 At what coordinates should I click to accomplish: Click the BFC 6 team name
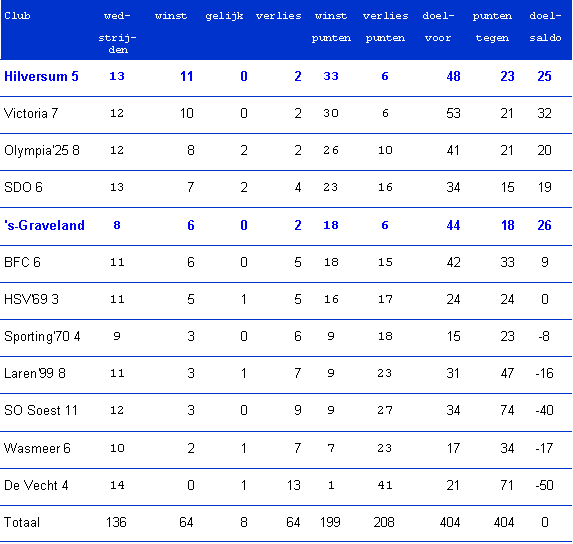pos(22,262)
